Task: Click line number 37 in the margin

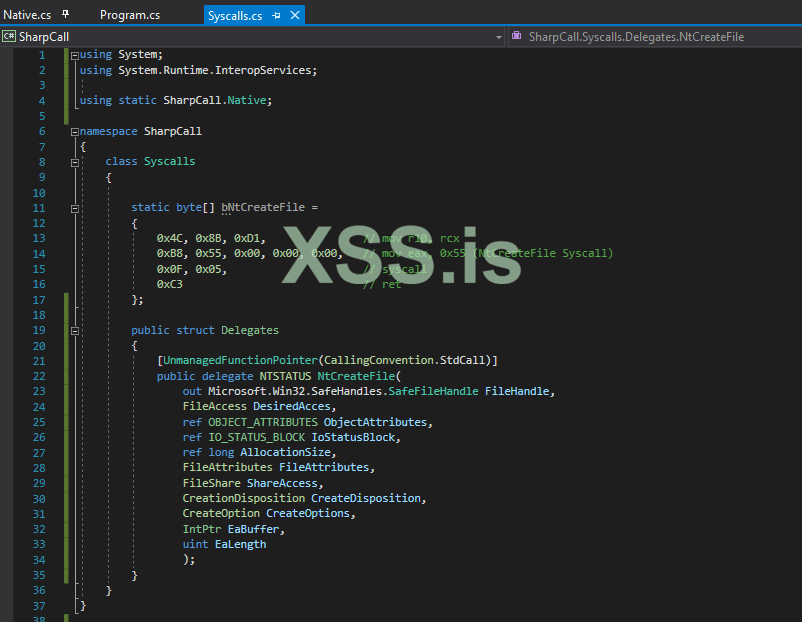Action: [39, 606]
